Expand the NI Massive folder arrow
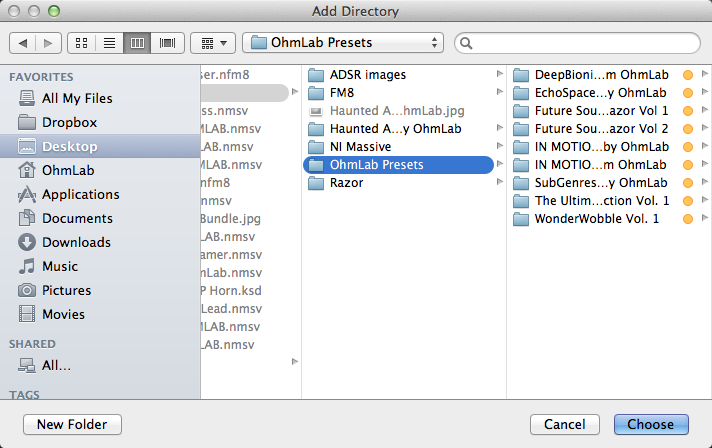The height and width of the screenshot is (448, 712). coord(499,146)
